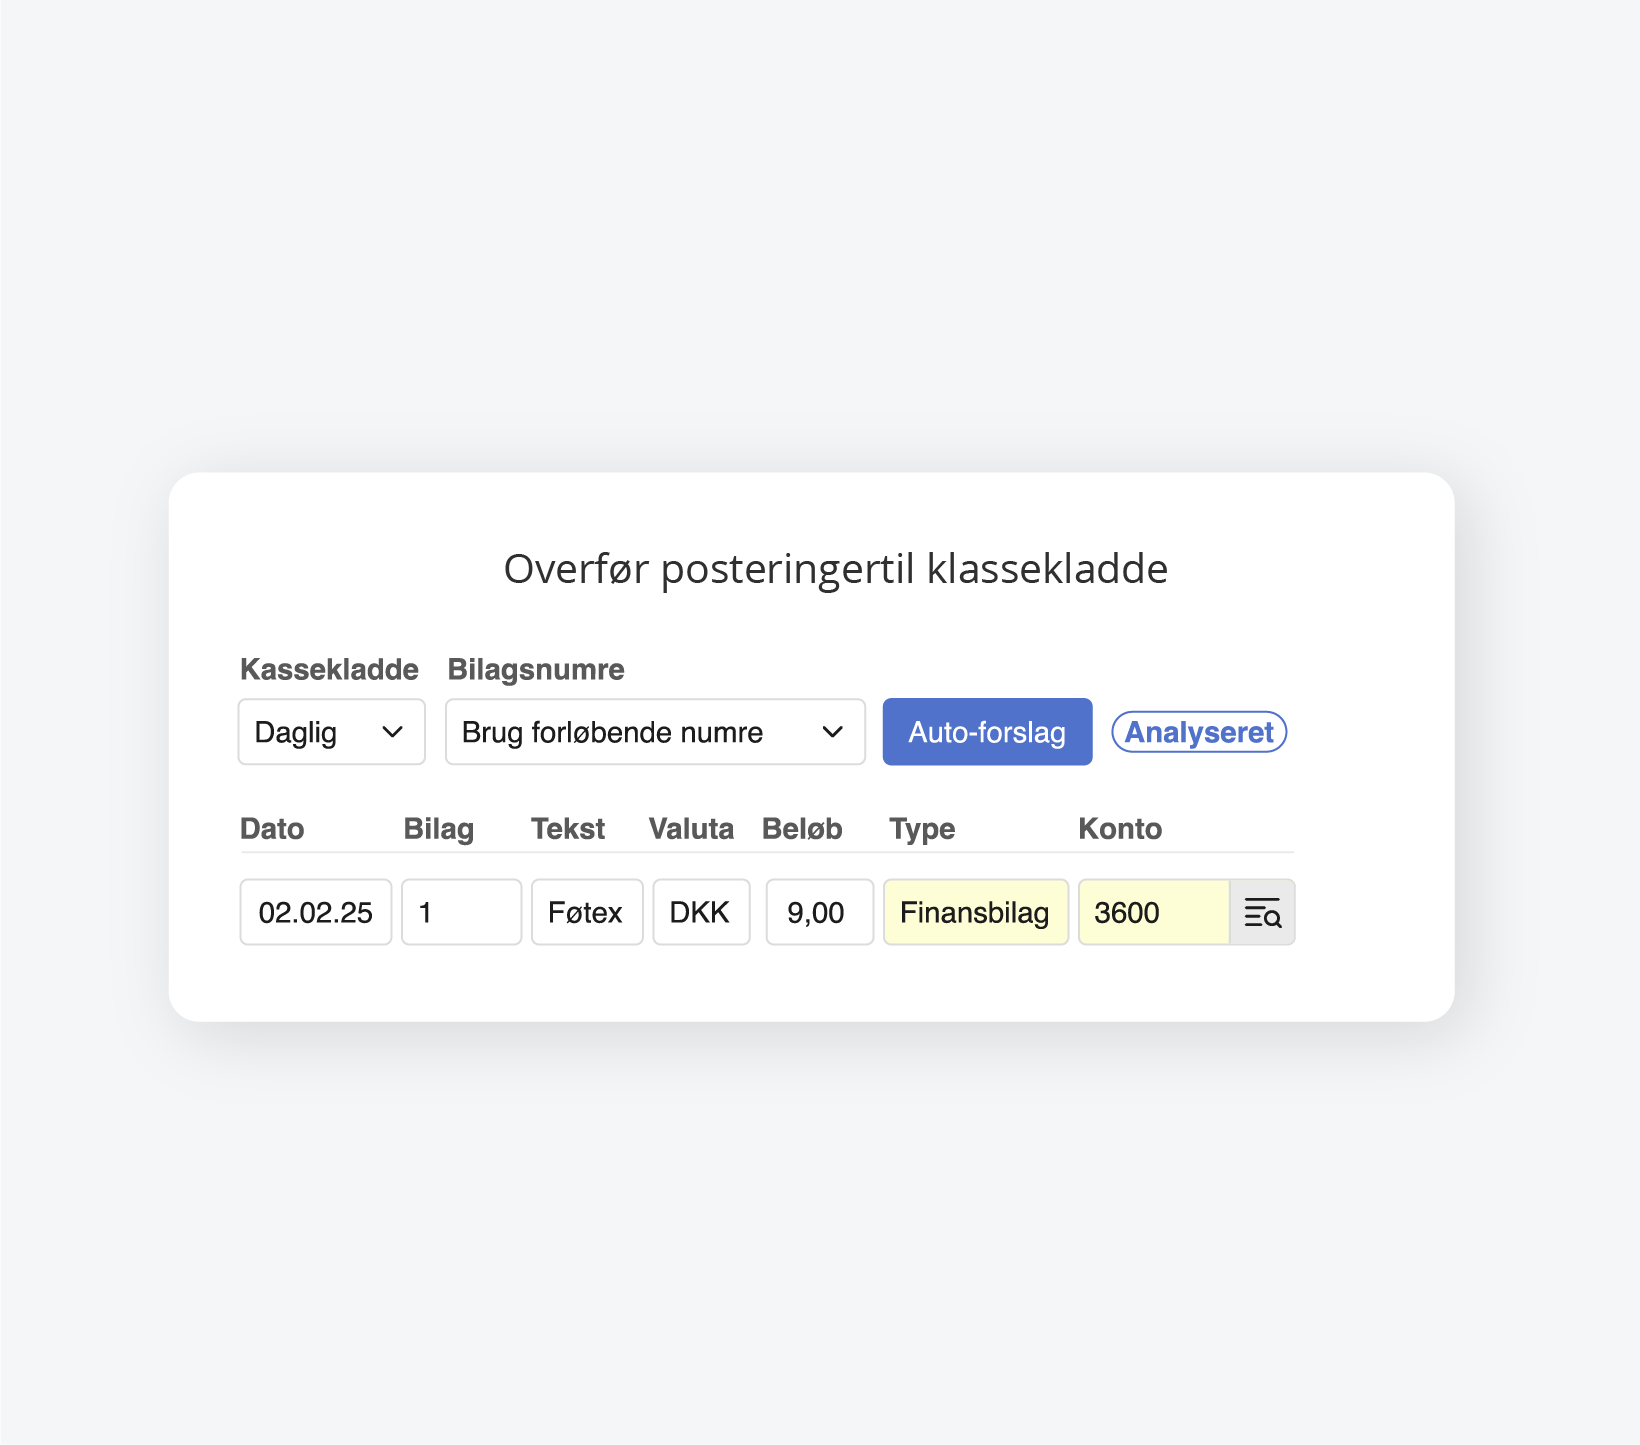This screenshot has height=1445, width=1640.
Task: Open the Brug forløbende numre dropdown
Action: [x=654, y=732]
